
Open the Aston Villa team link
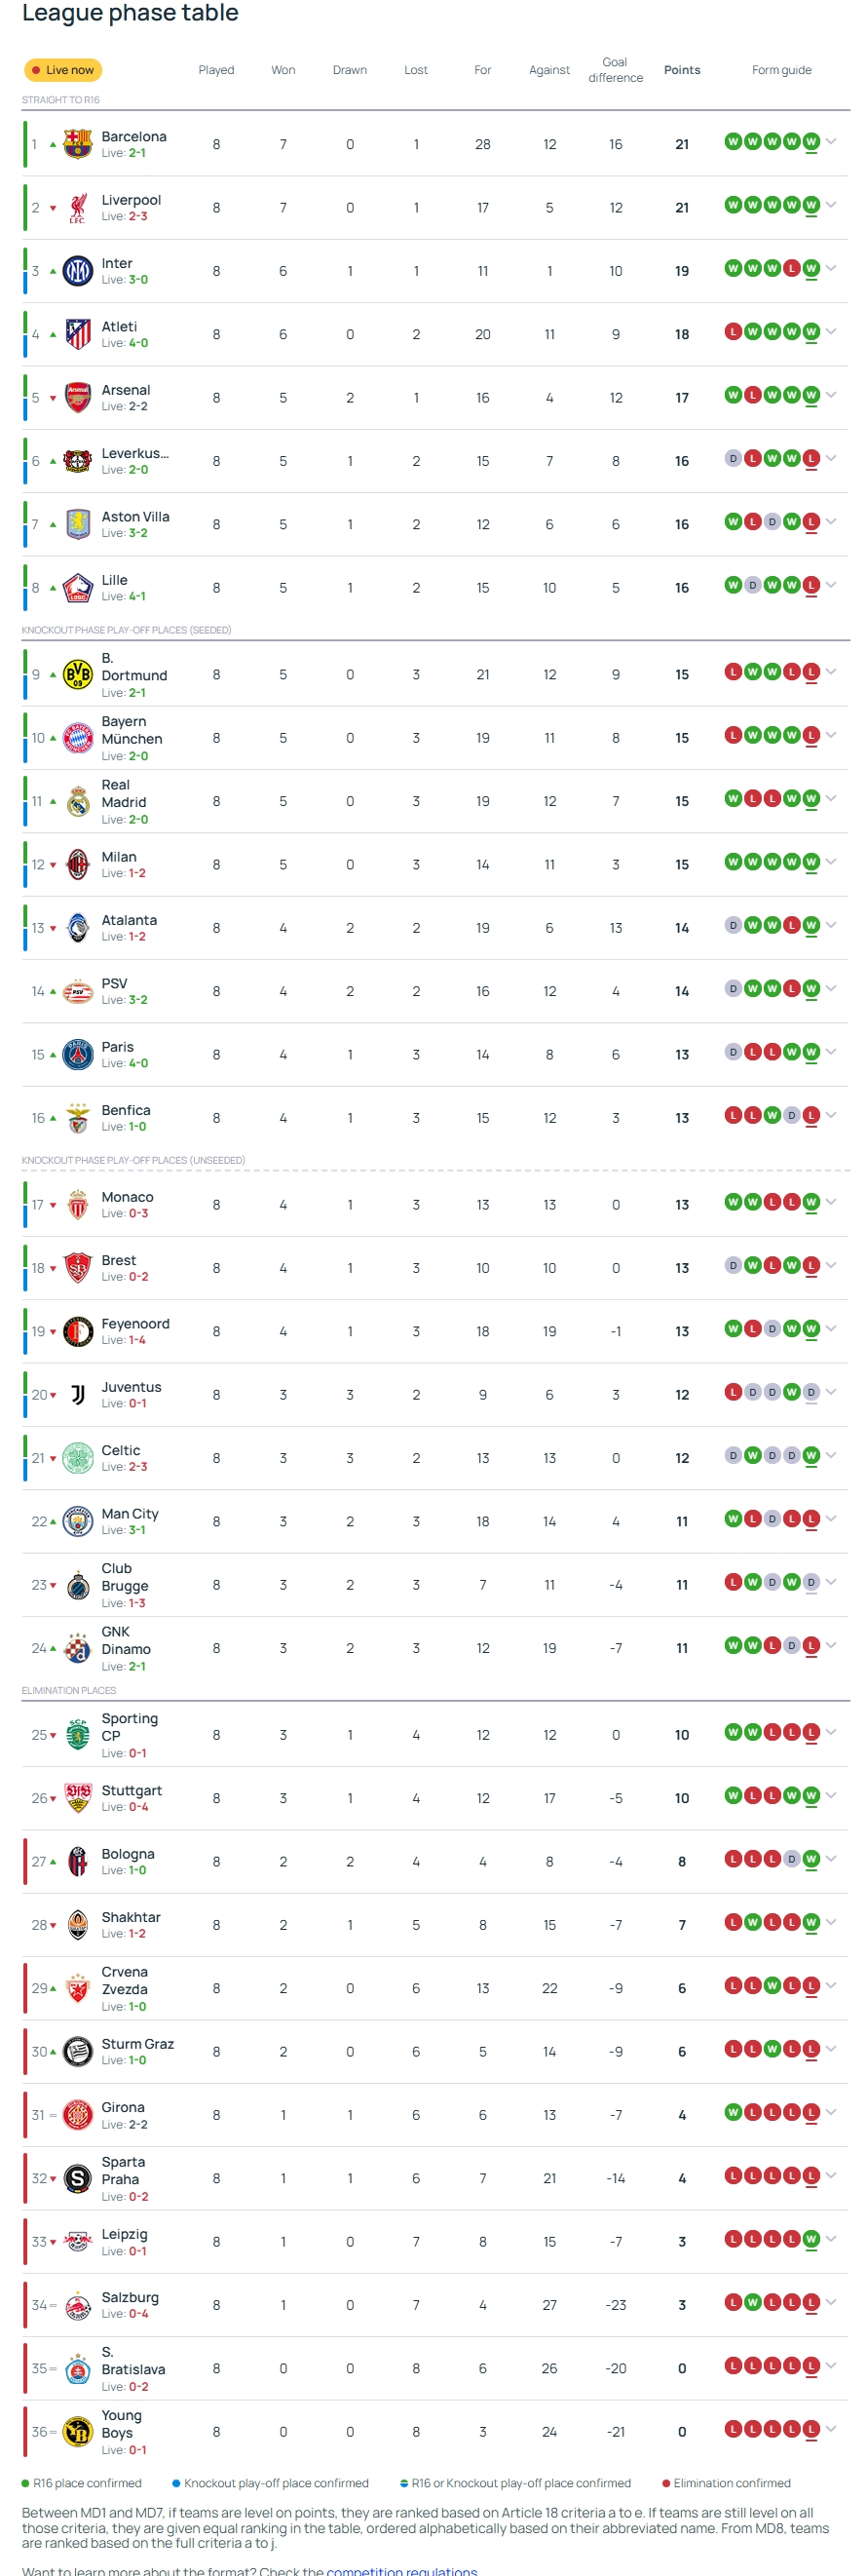(x=135, y=517)
